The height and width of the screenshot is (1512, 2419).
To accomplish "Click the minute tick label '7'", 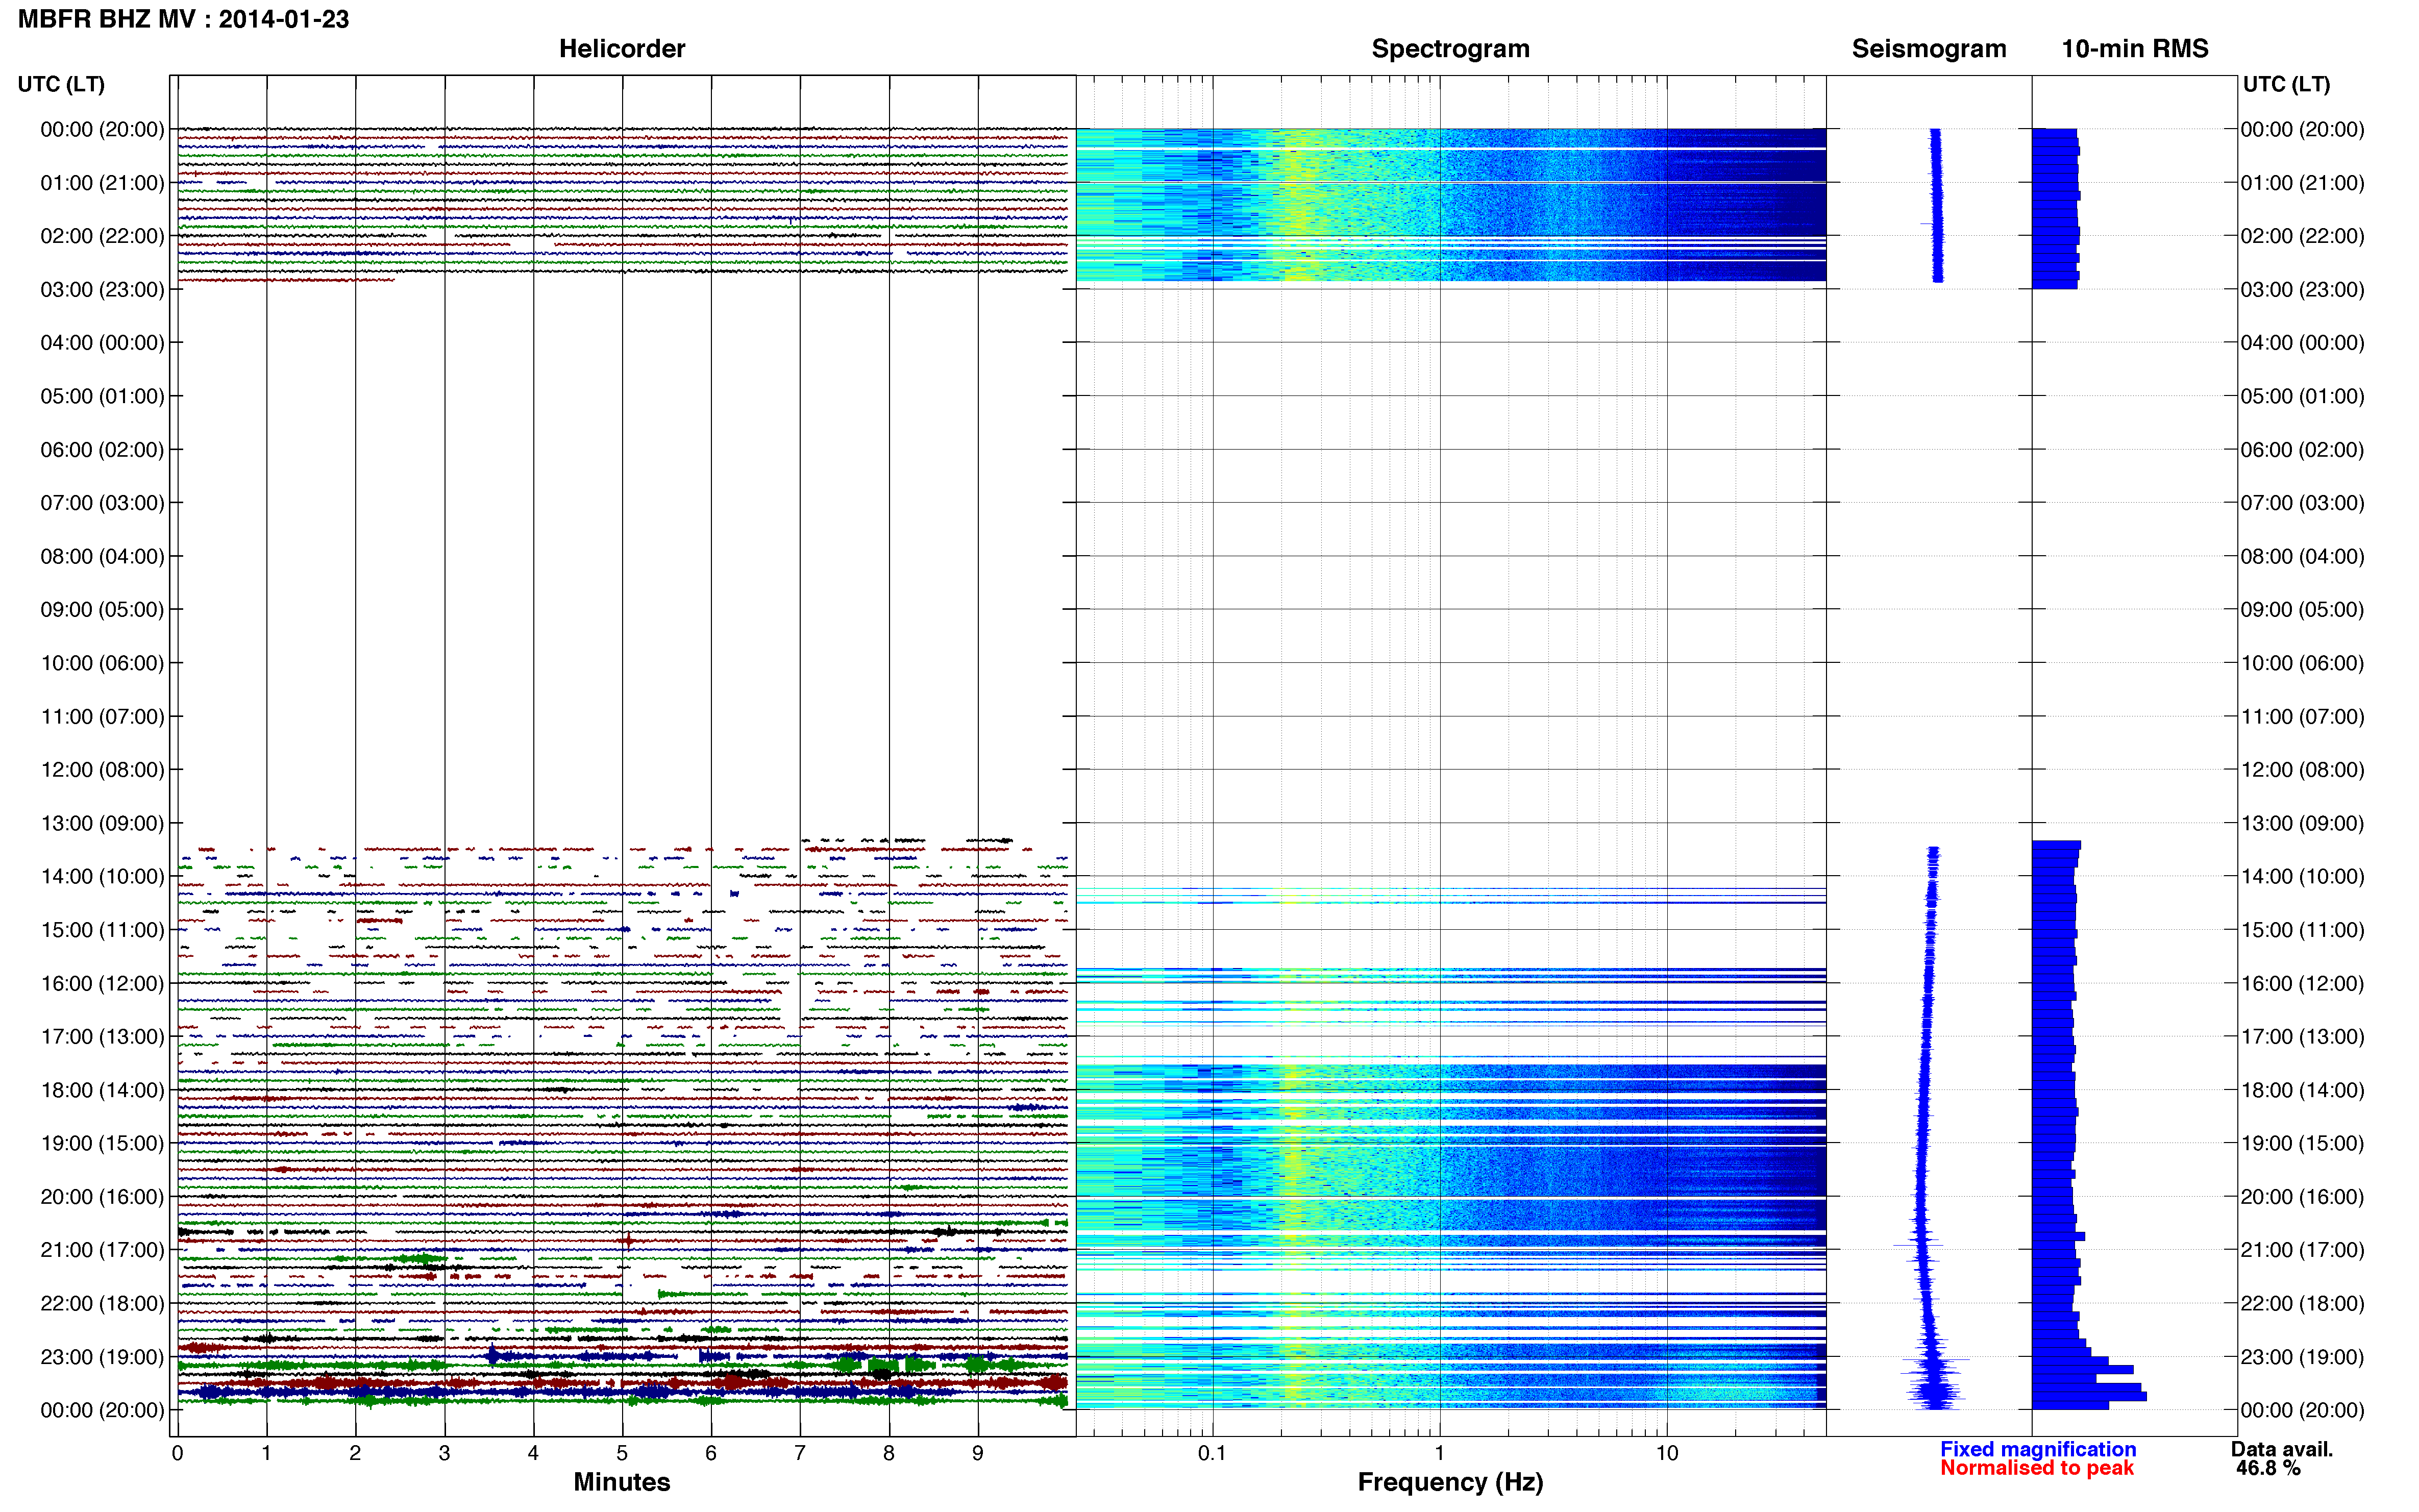I will coord(800,1454).
